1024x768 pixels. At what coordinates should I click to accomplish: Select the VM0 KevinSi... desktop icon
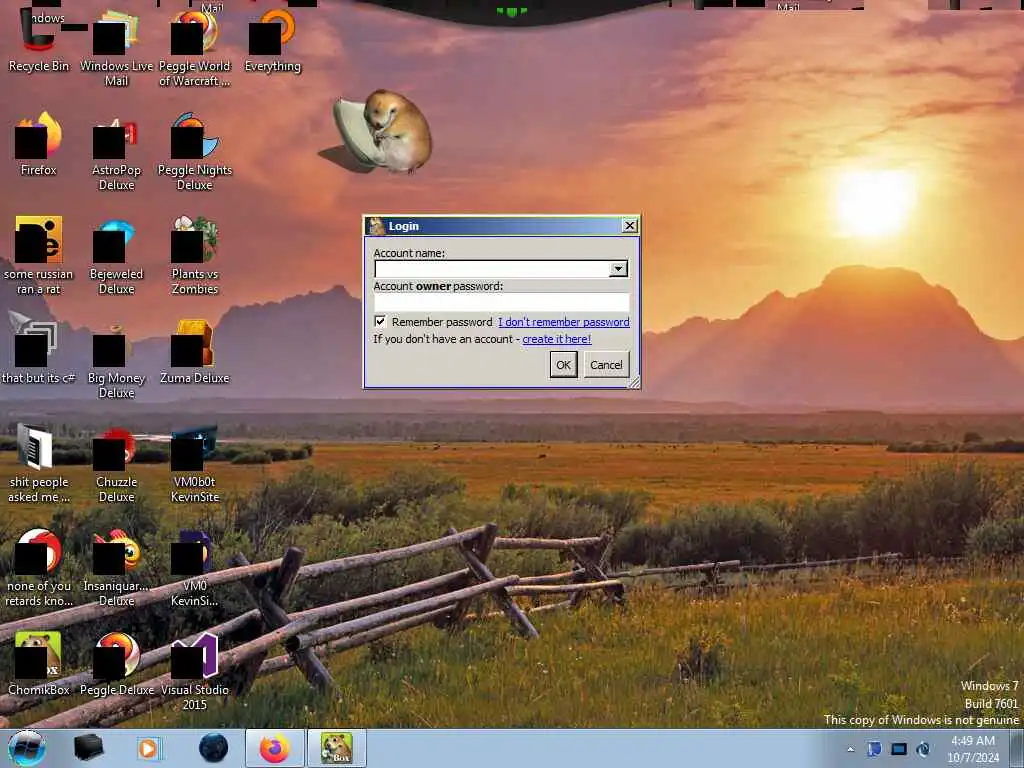coord(194,567)
